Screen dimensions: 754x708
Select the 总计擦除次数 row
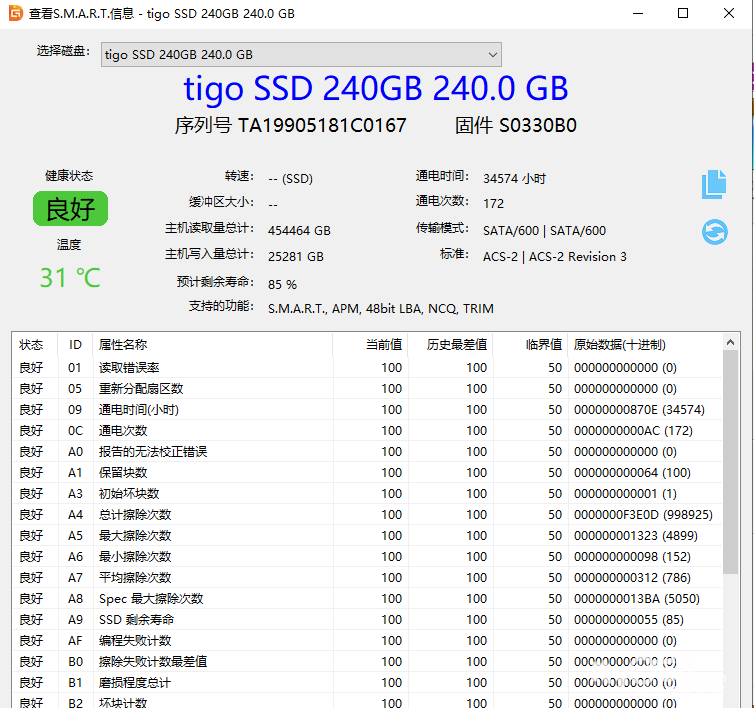coord(134,514)
